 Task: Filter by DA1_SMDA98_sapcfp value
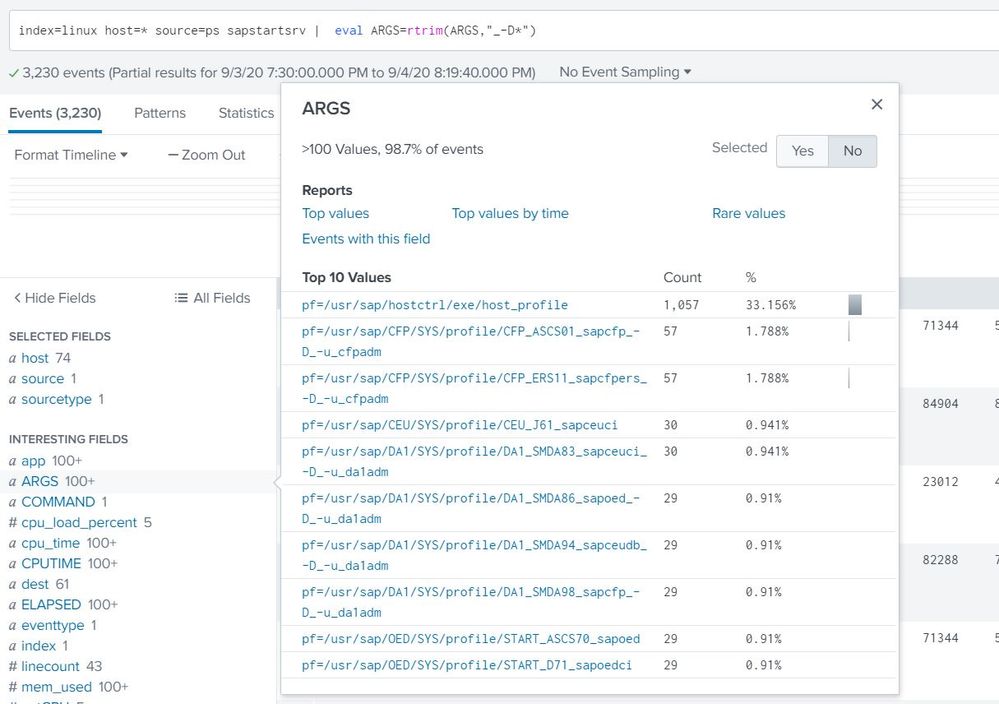pyautogui.click(x=471, y=602)
